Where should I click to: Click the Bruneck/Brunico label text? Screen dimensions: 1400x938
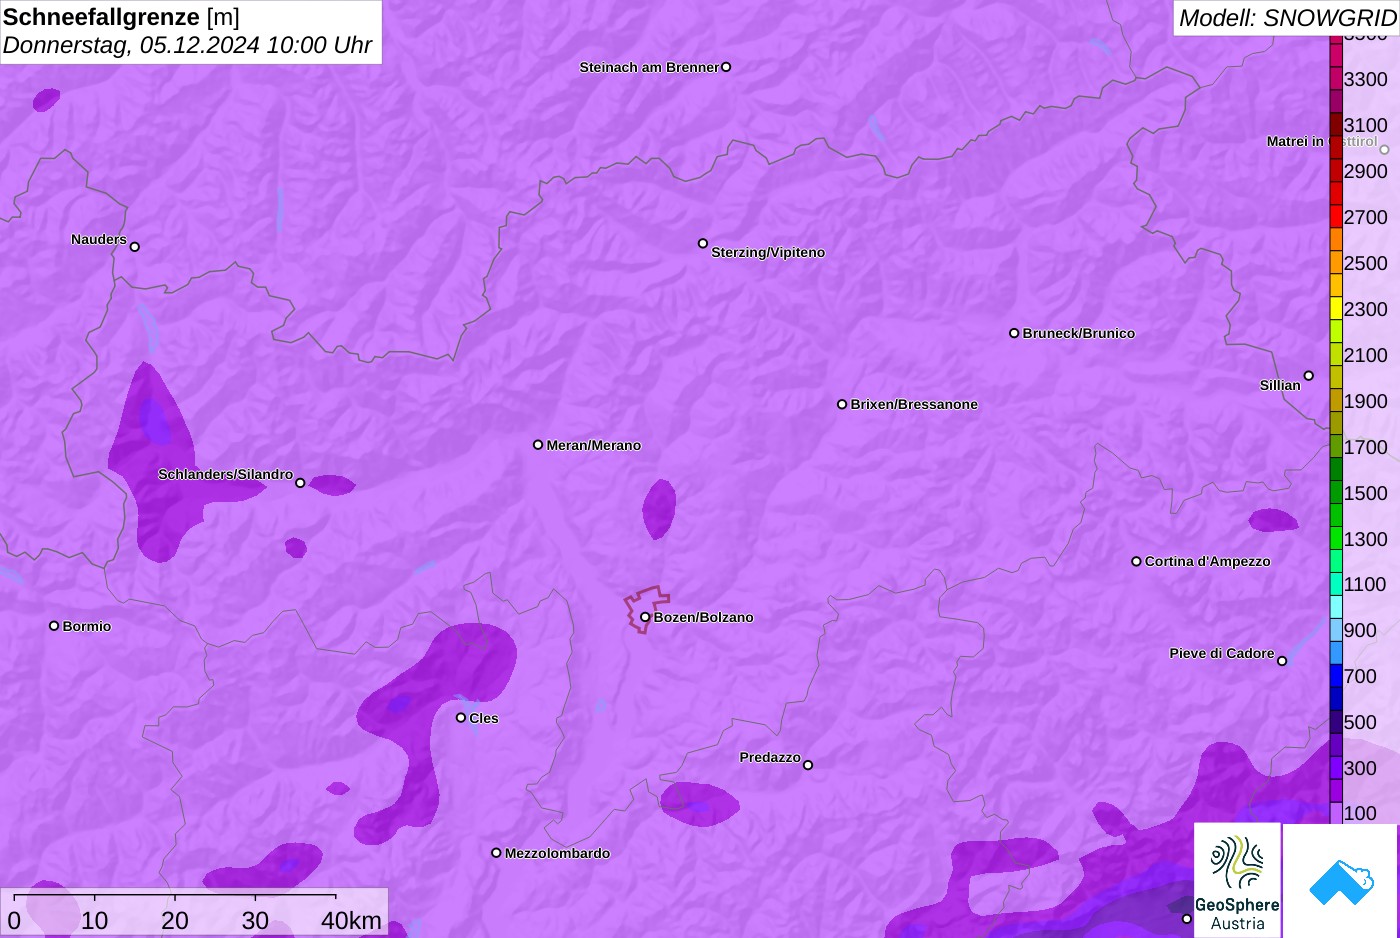(1079, 333)
